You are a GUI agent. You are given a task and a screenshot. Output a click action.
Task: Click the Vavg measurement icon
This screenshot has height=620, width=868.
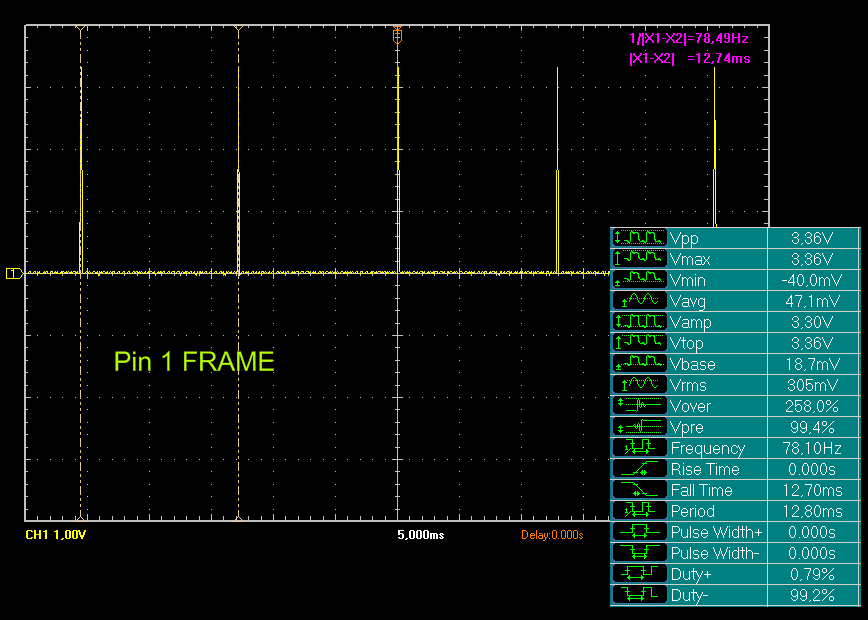coord(639,301)
